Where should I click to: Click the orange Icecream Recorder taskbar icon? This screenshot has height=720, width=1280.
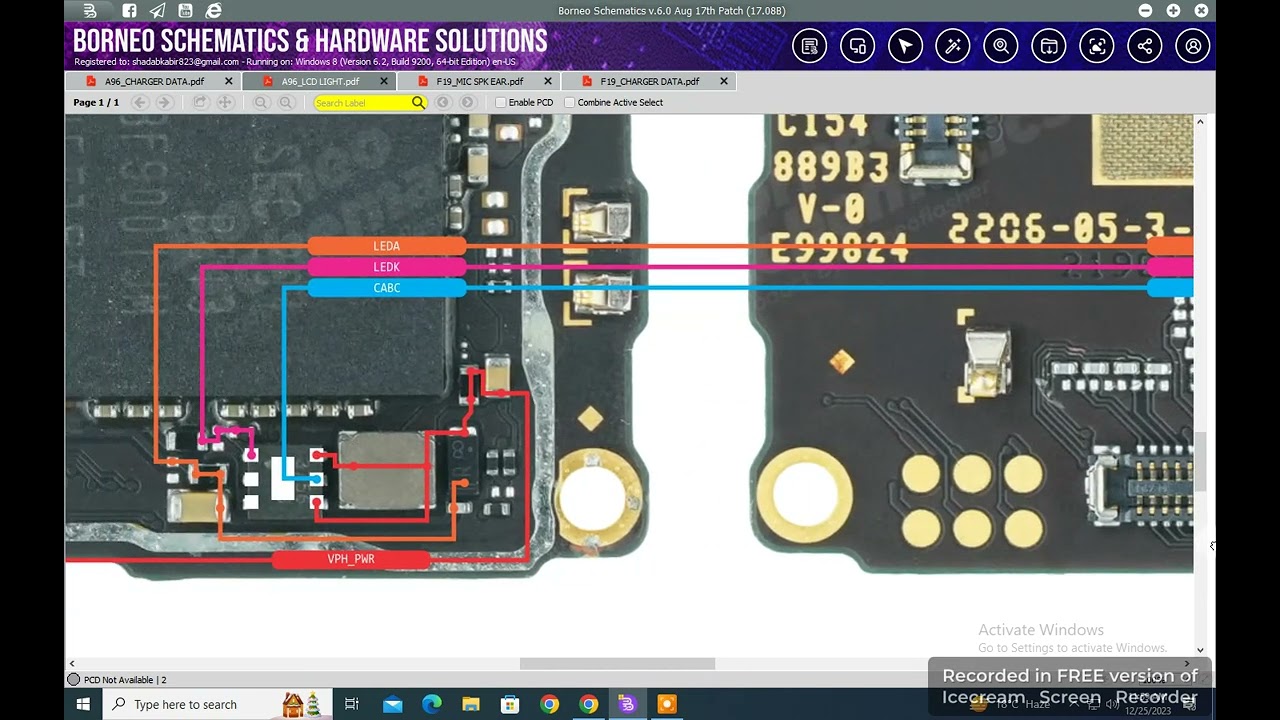(666, 704)
